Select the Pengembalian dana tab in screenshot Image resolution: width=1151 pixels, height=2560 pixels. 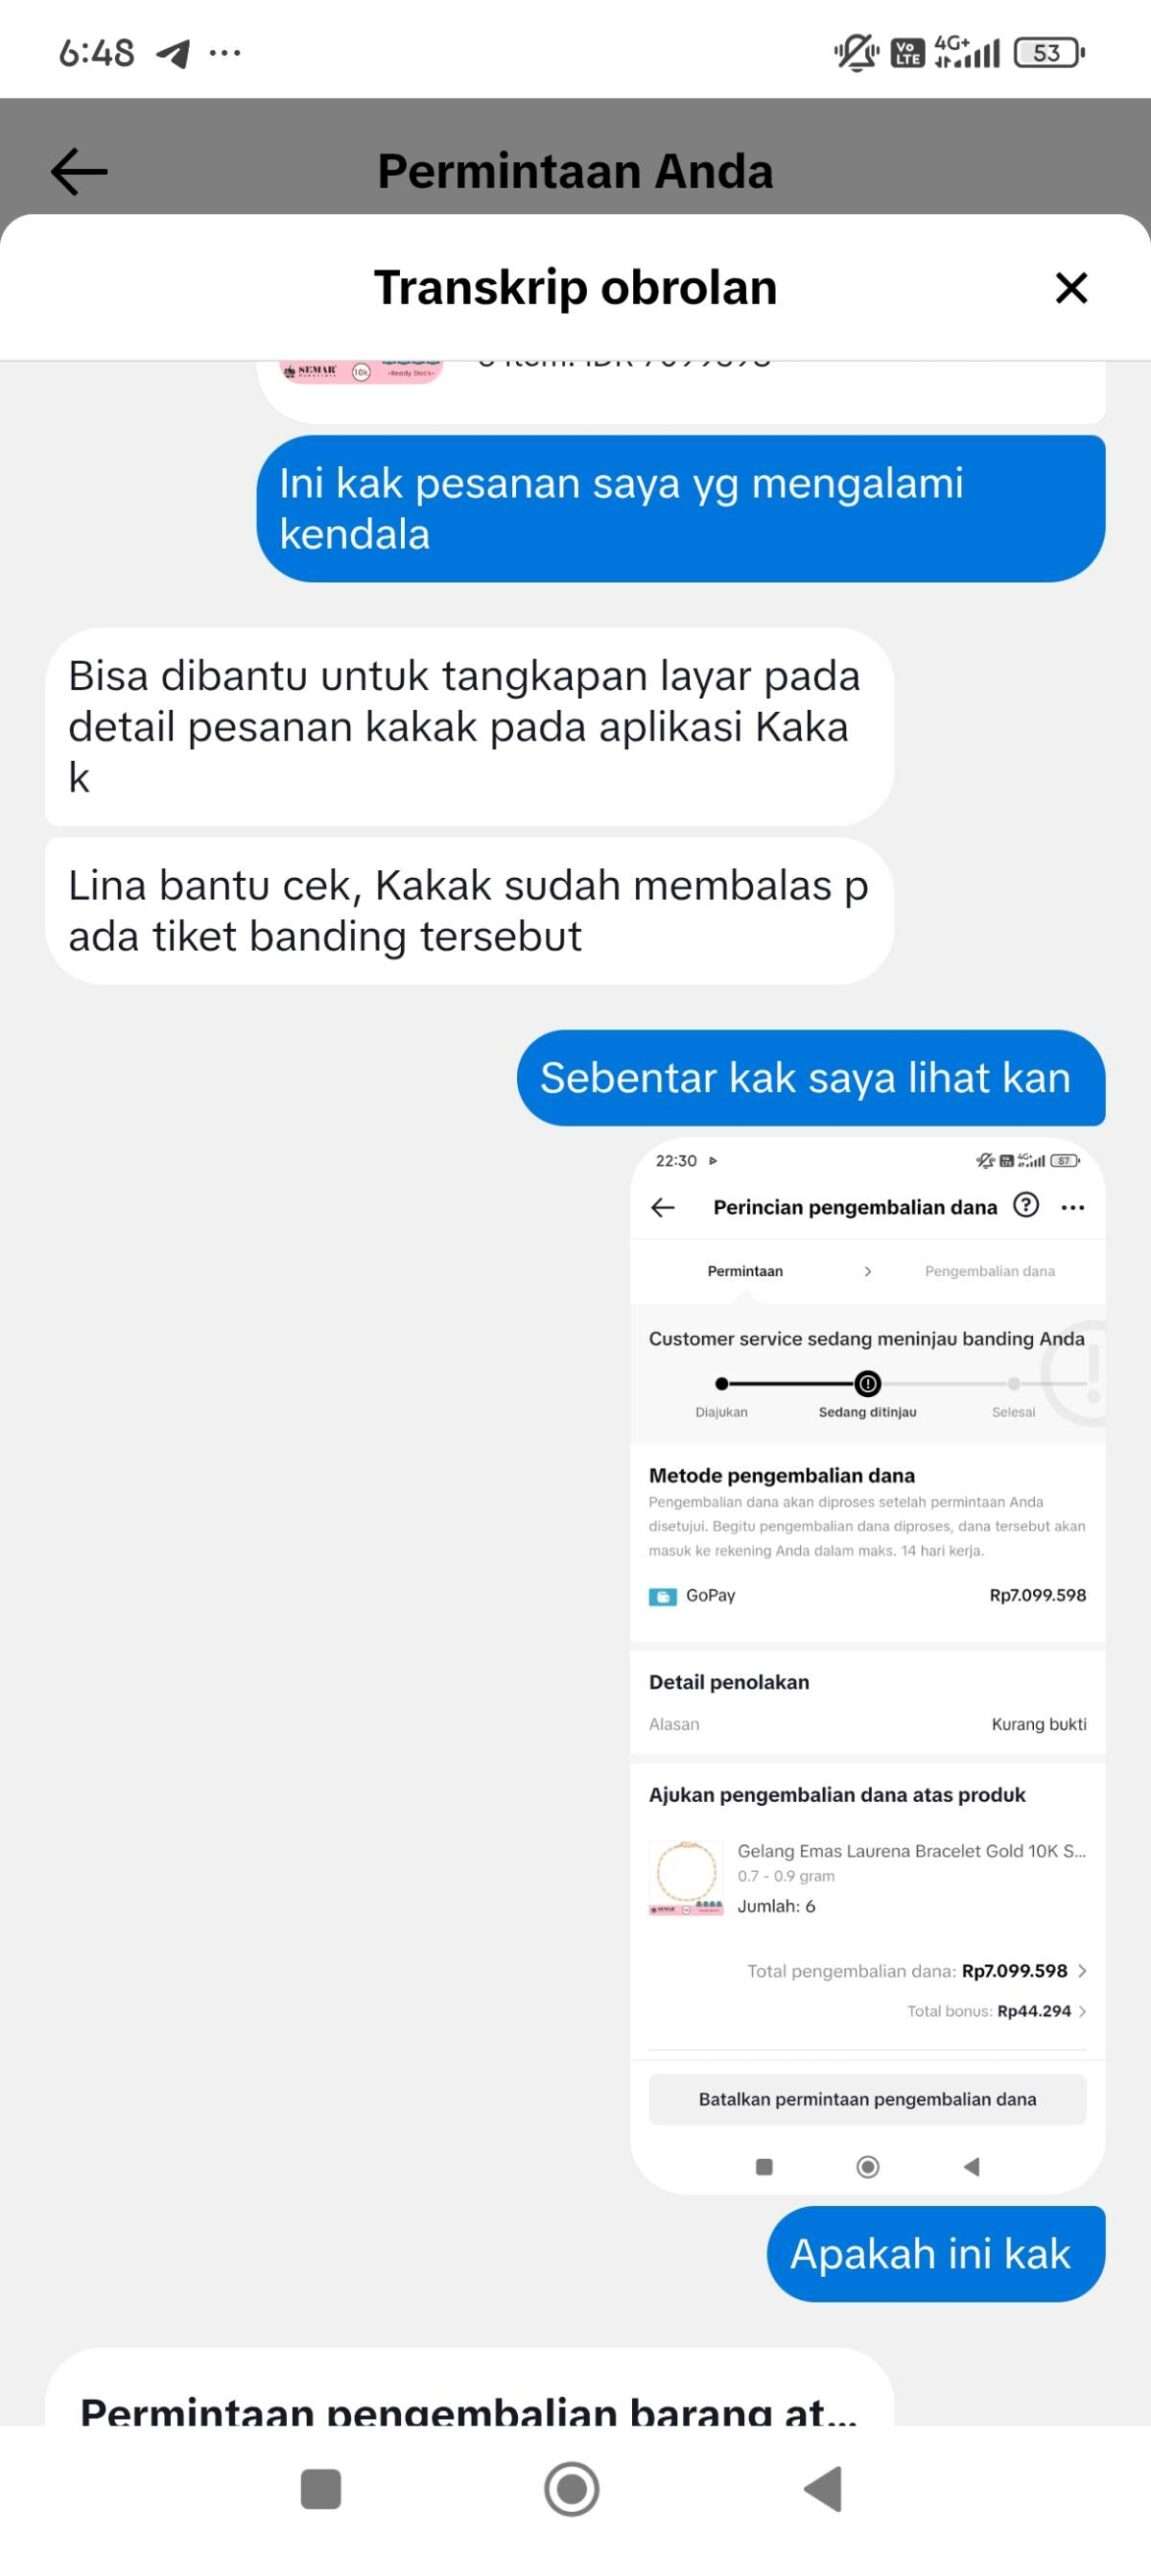click(989, 1271)
